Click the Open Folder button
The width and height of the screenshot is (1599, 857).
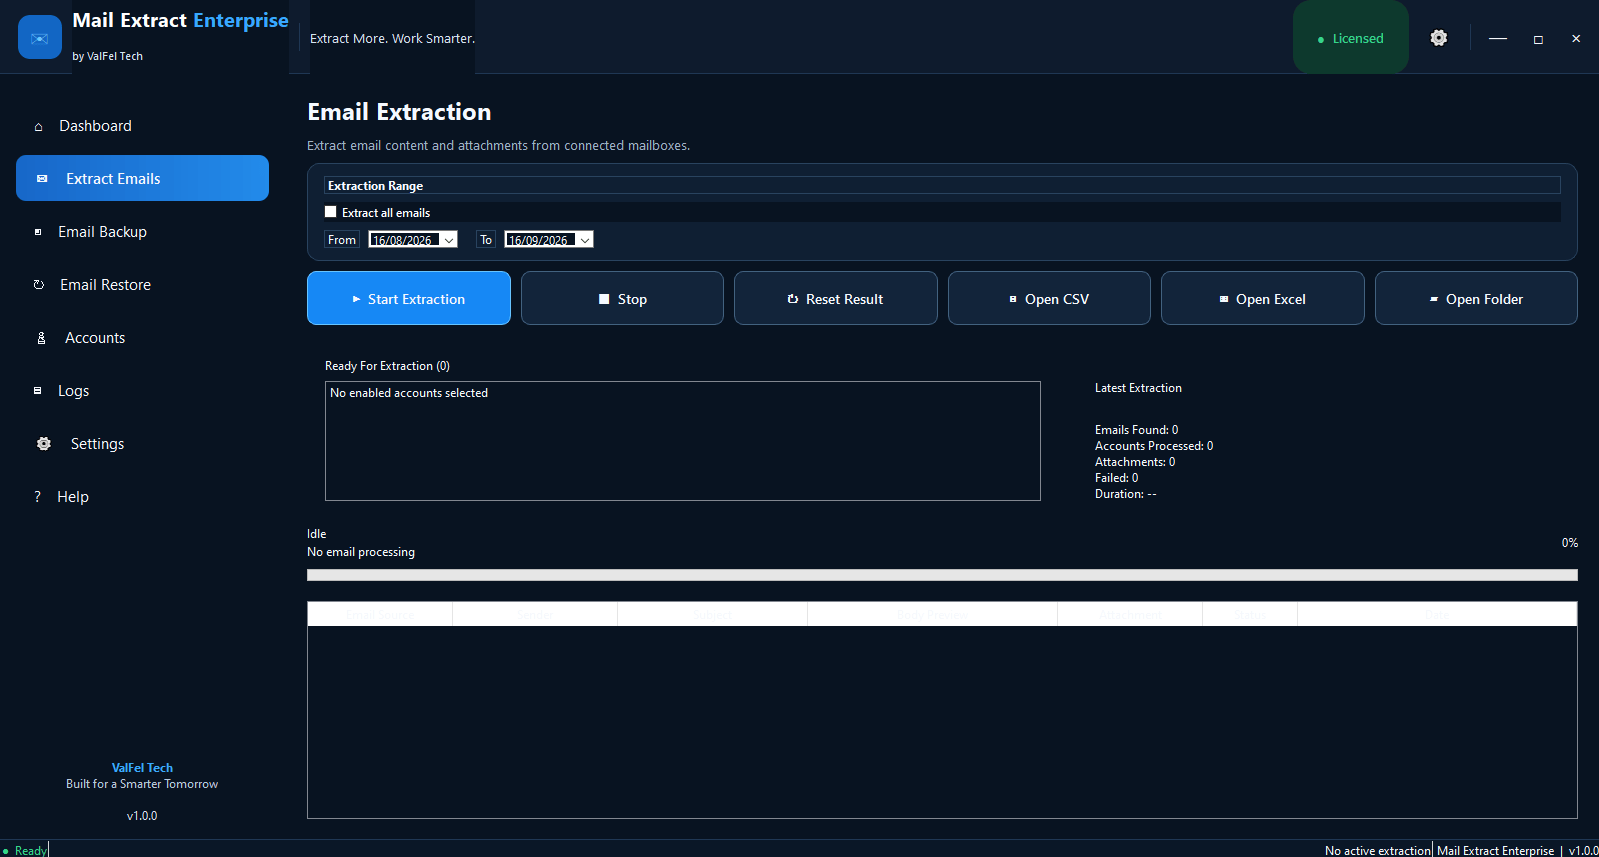pyautogui.click(x=1476, y=298)
